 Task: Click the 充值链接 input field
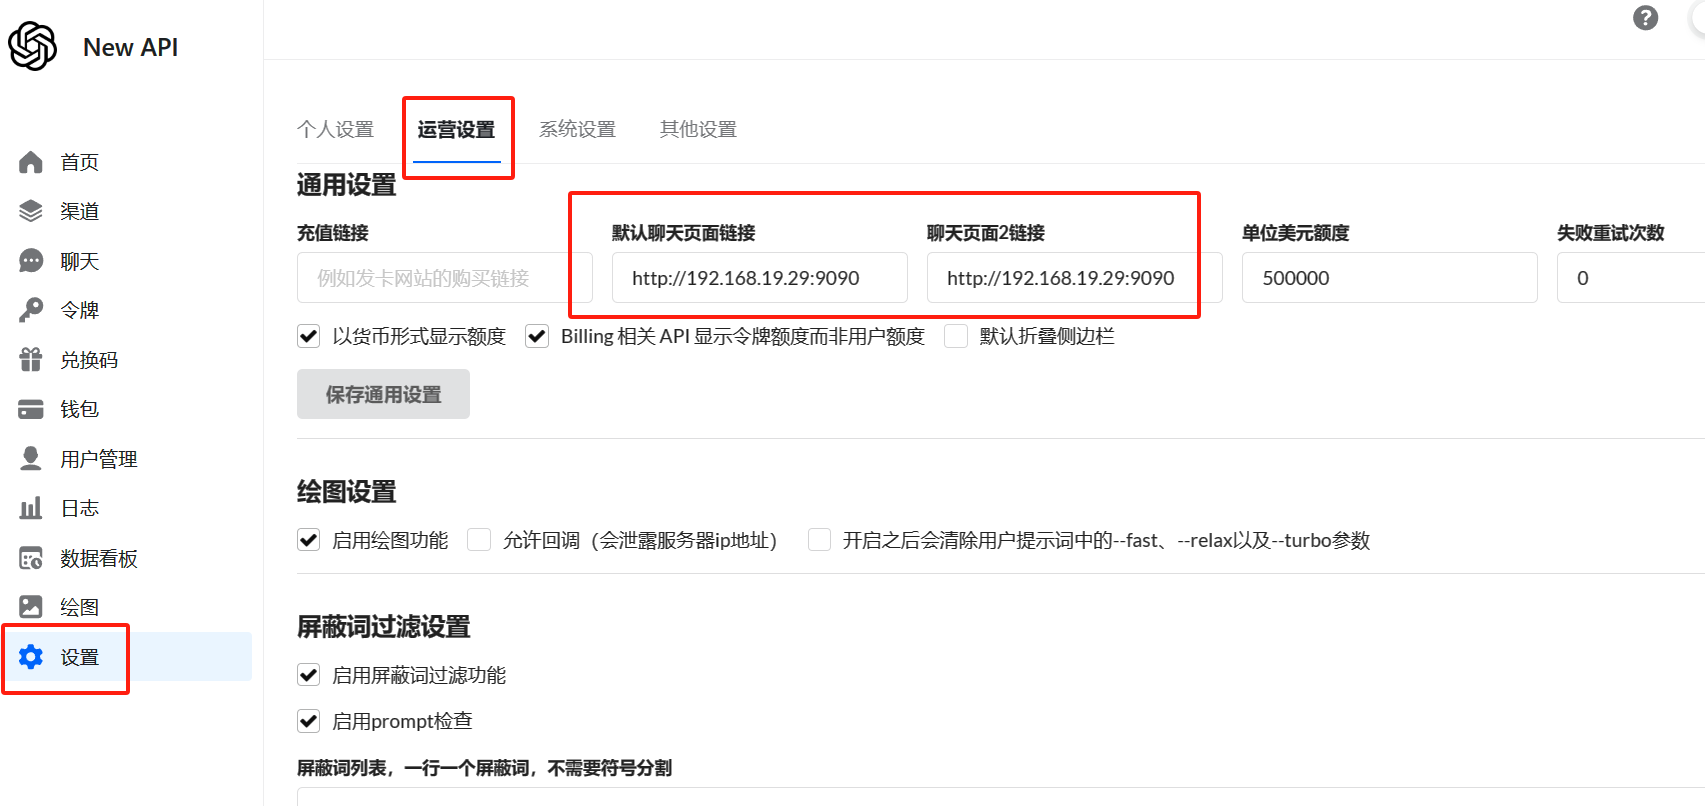(445, 278)
